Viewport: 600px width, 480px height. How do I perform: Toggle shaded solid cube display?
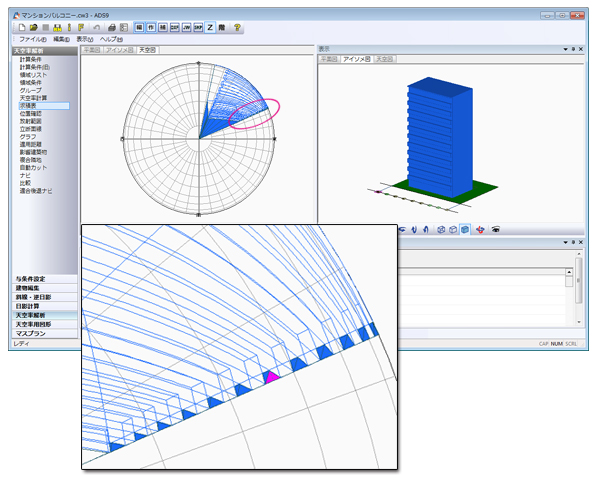click(465, 230)
